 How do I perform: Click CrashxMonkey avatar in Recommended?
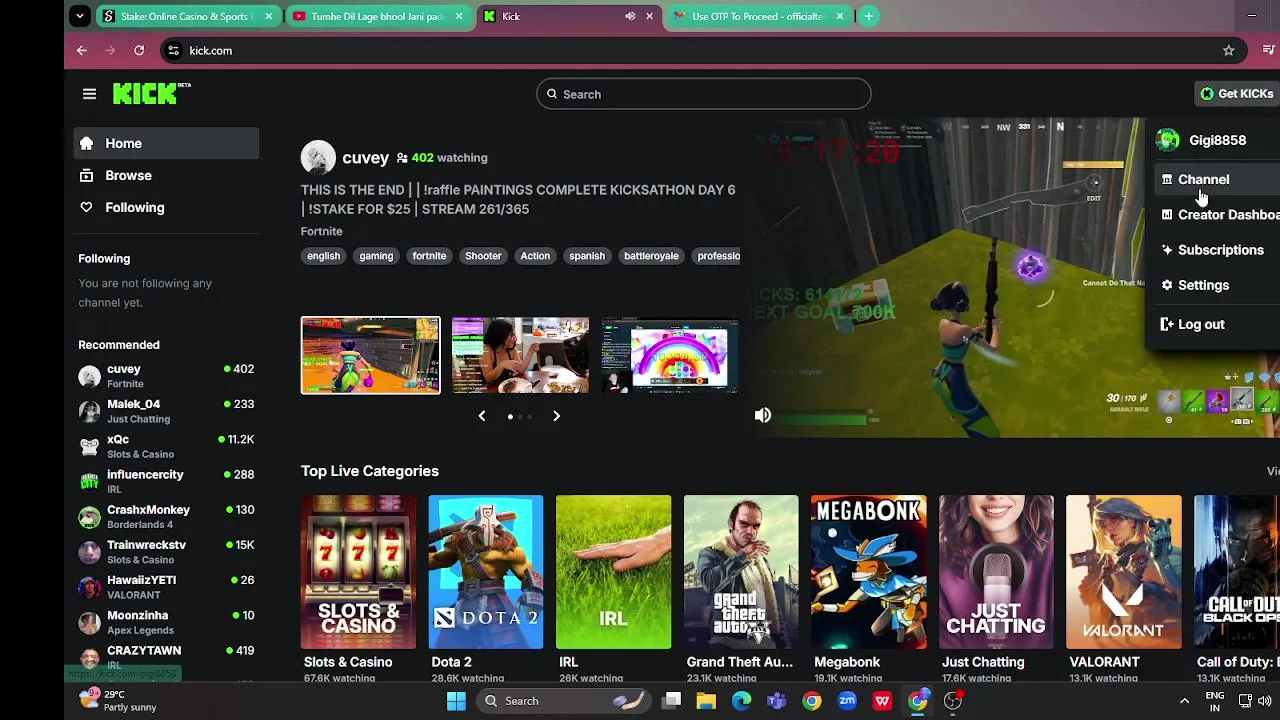click(90, 516)
